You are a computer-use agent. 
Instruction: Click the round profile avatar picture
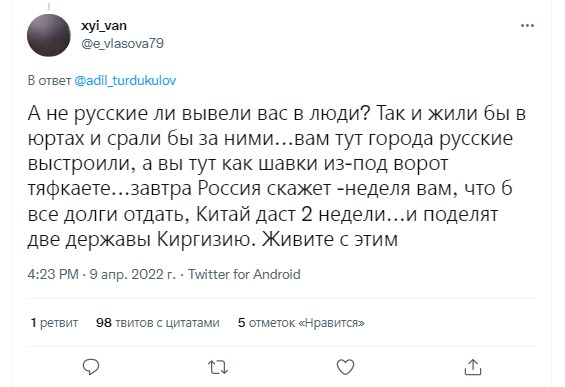click(49, 35)
